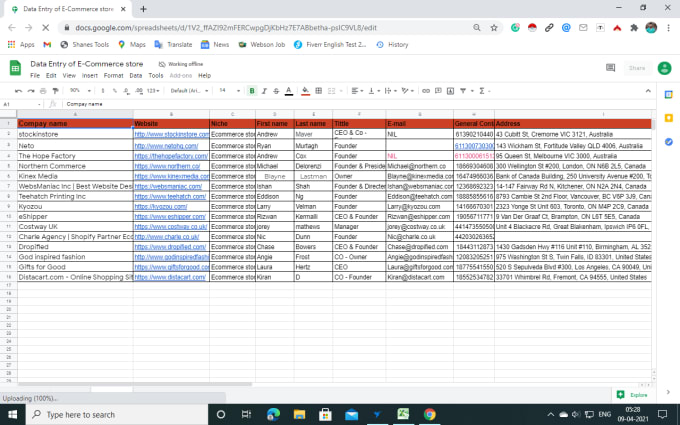The image size is (680, 425).
Task: Open text wrapping dropdown
Action: tap(390, 91)
